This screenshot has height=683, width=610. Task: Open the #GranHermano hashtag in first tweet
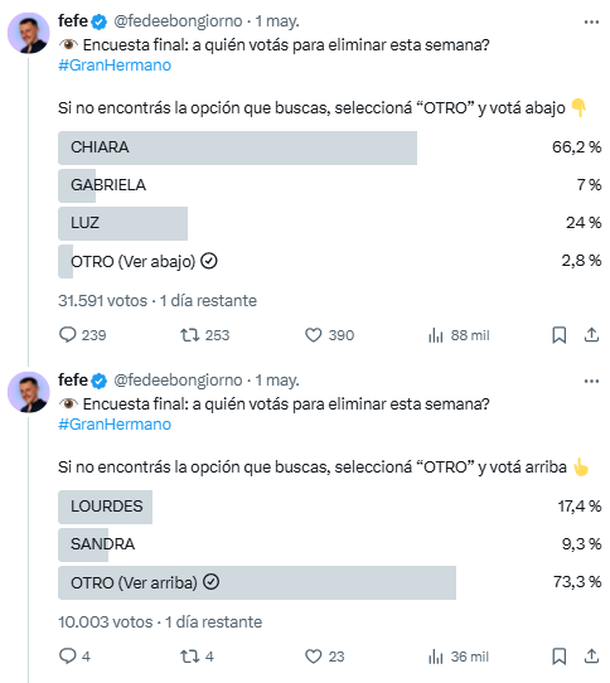(x=115, y=65)
